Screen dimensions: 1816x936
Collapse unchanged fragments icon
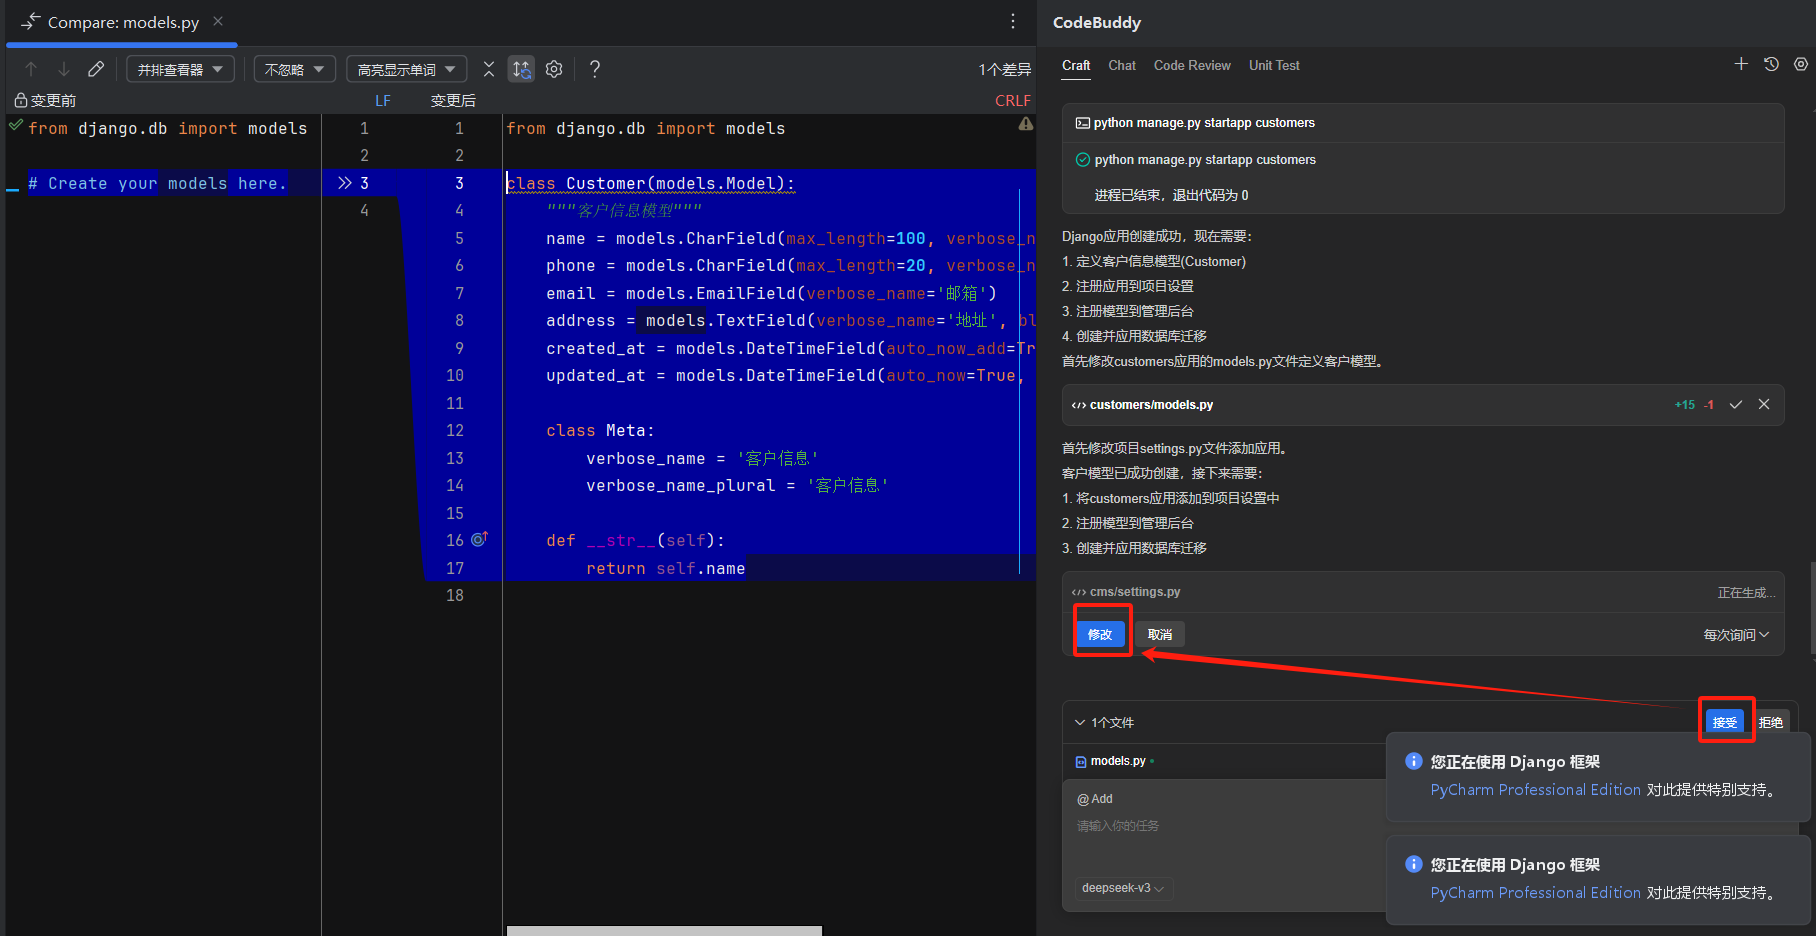489,69
